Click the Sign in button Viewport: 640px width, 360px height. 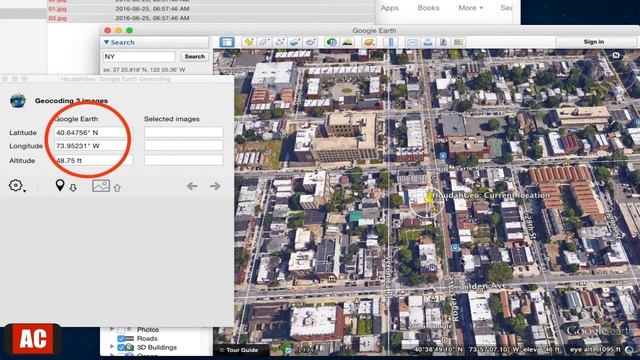(x=593, y=42)
